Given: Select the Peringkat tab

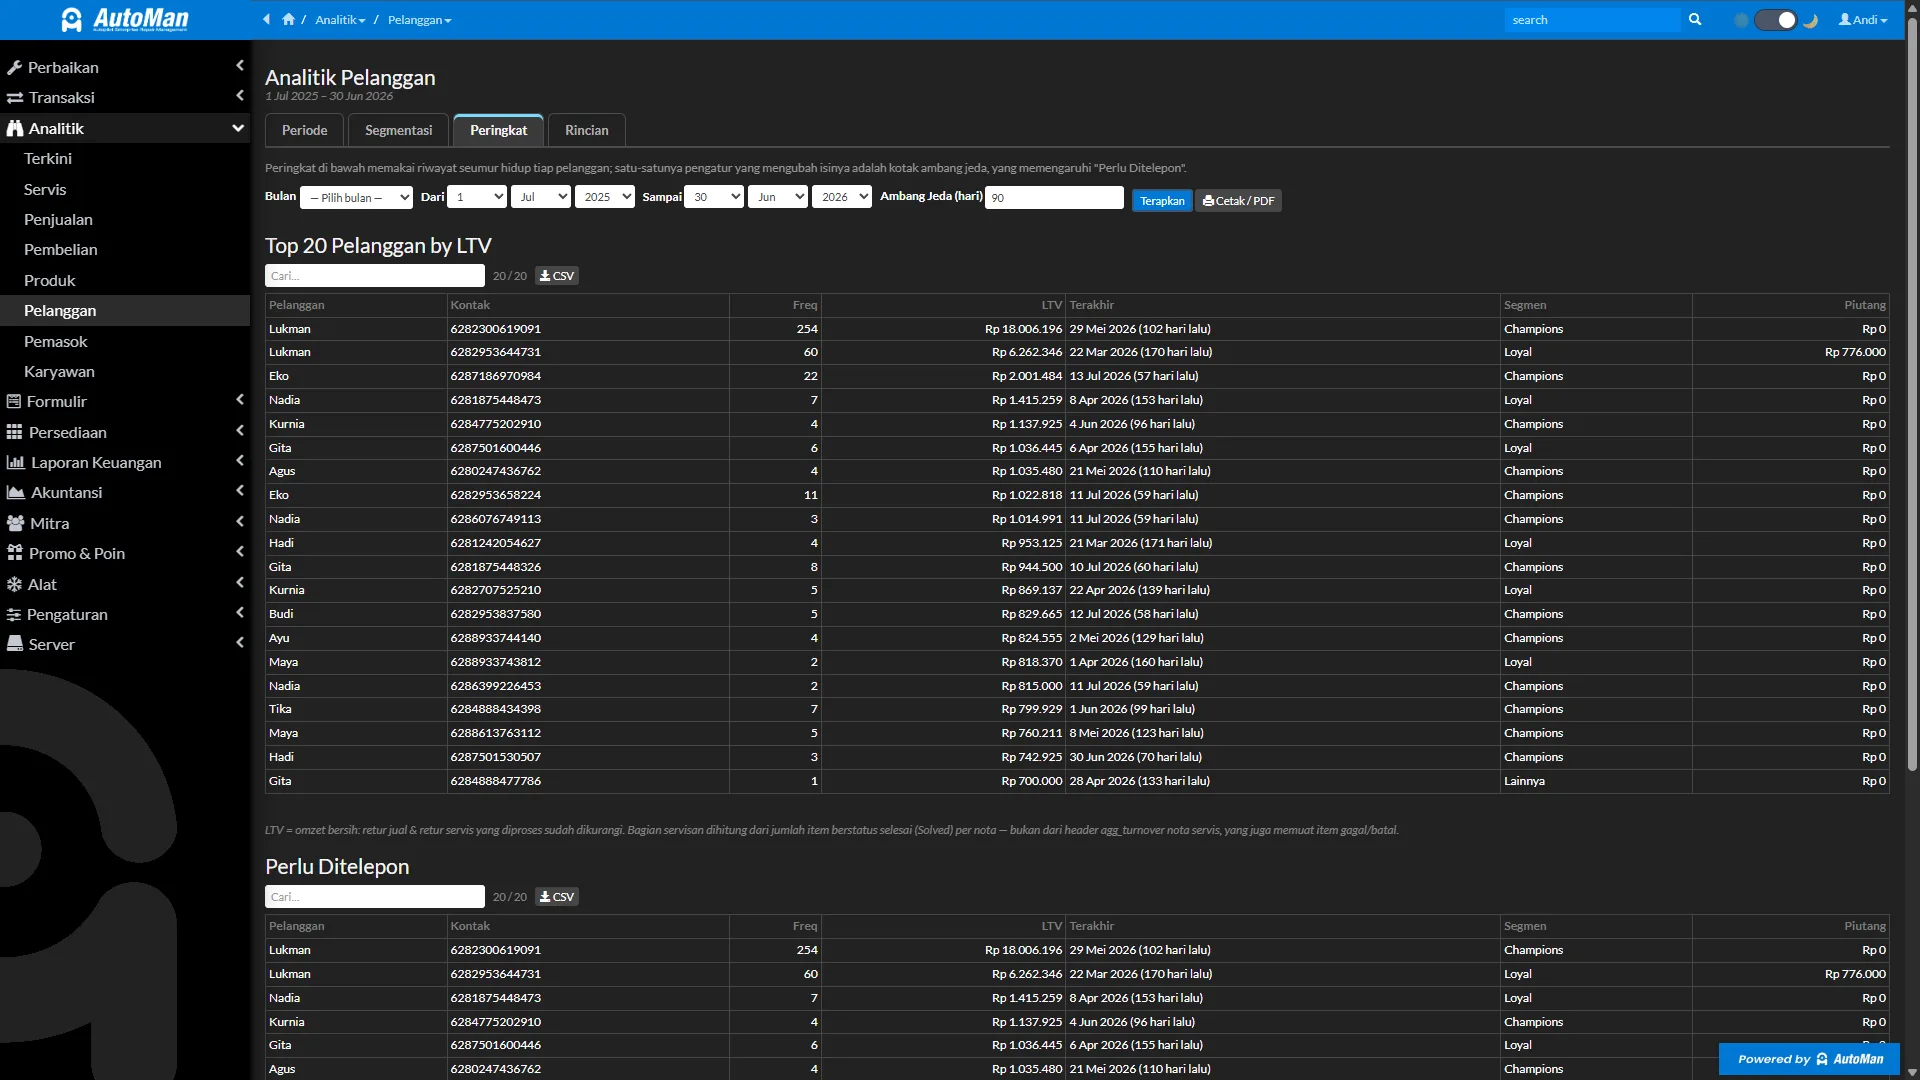Looking at the screenshot, I should point(498,130).
